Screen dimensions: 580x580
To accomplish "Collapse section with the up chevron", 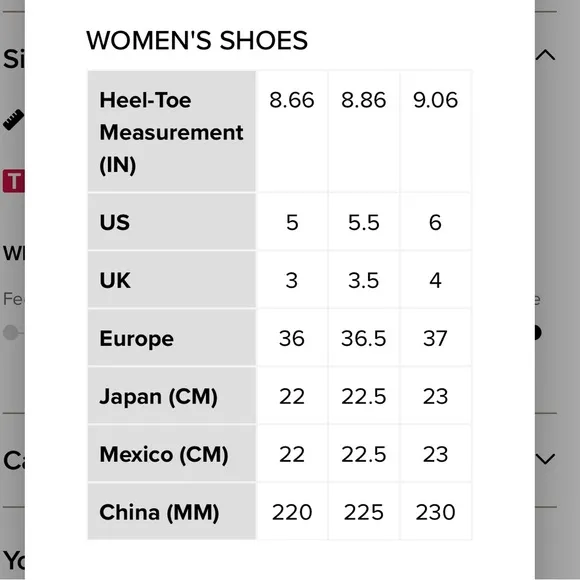I will coord(545,55).
